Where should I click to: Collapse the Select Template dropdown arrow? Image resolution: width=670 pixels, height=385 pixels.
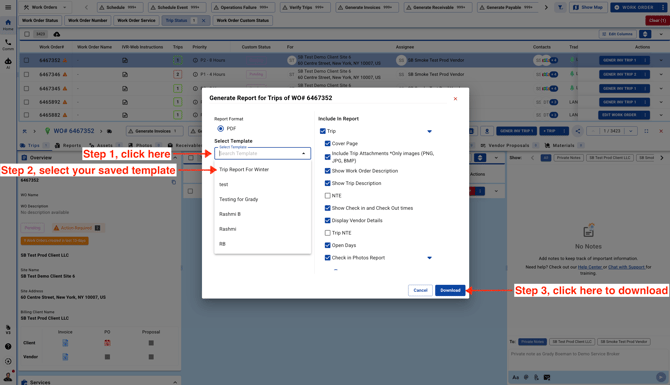coord(303,153)
